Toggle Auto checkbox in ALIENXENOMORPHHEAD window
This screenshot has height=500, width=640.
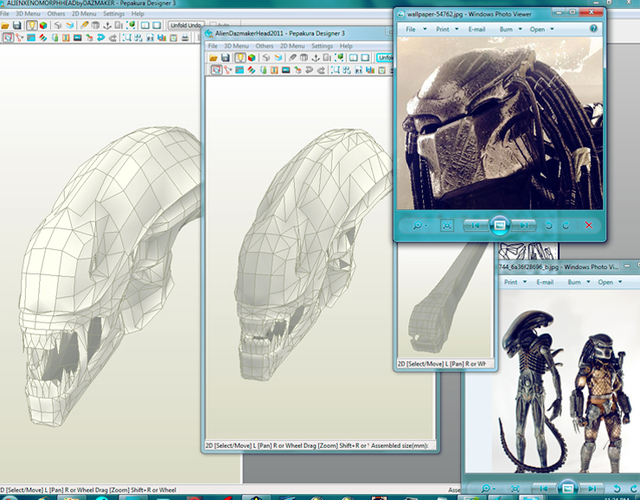pyautogui.click(x=213, y=25)
